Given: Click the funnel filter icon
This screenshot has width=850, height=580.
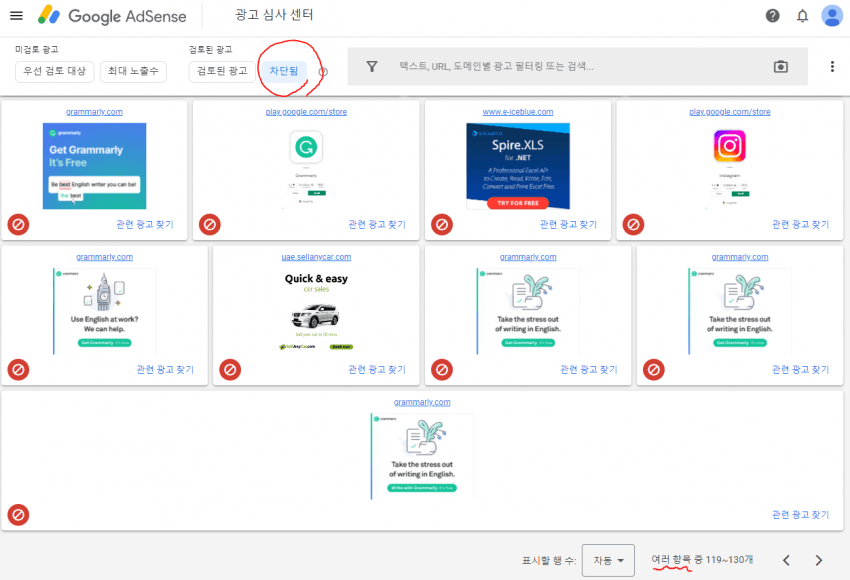Looking at the screenshot, I should [372, 67].
